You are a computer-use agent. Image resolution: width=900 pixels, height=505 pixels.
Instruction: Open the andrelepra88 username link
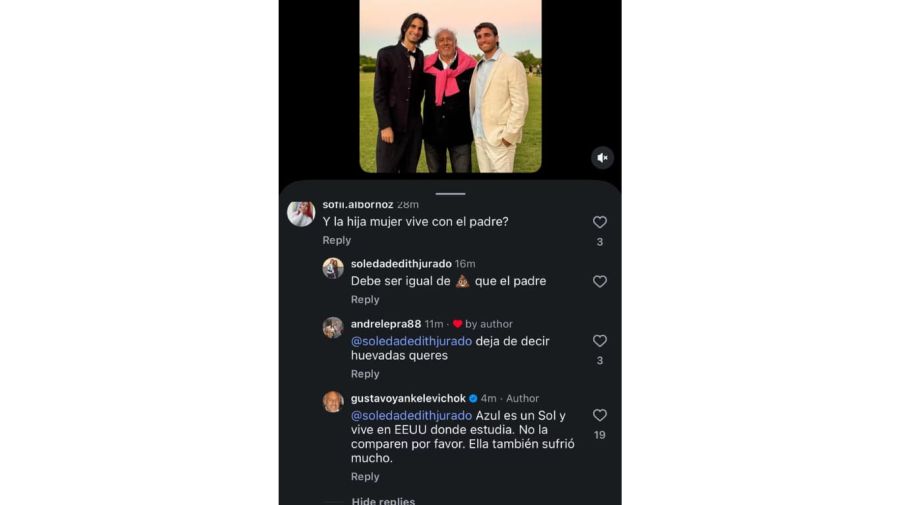[386, 324]
